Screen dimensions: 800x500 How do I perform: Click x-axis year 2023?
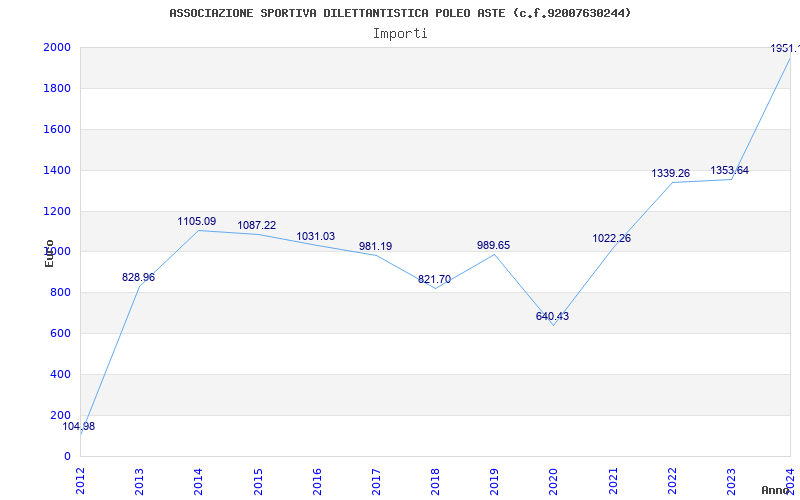[x=731, y=481]
